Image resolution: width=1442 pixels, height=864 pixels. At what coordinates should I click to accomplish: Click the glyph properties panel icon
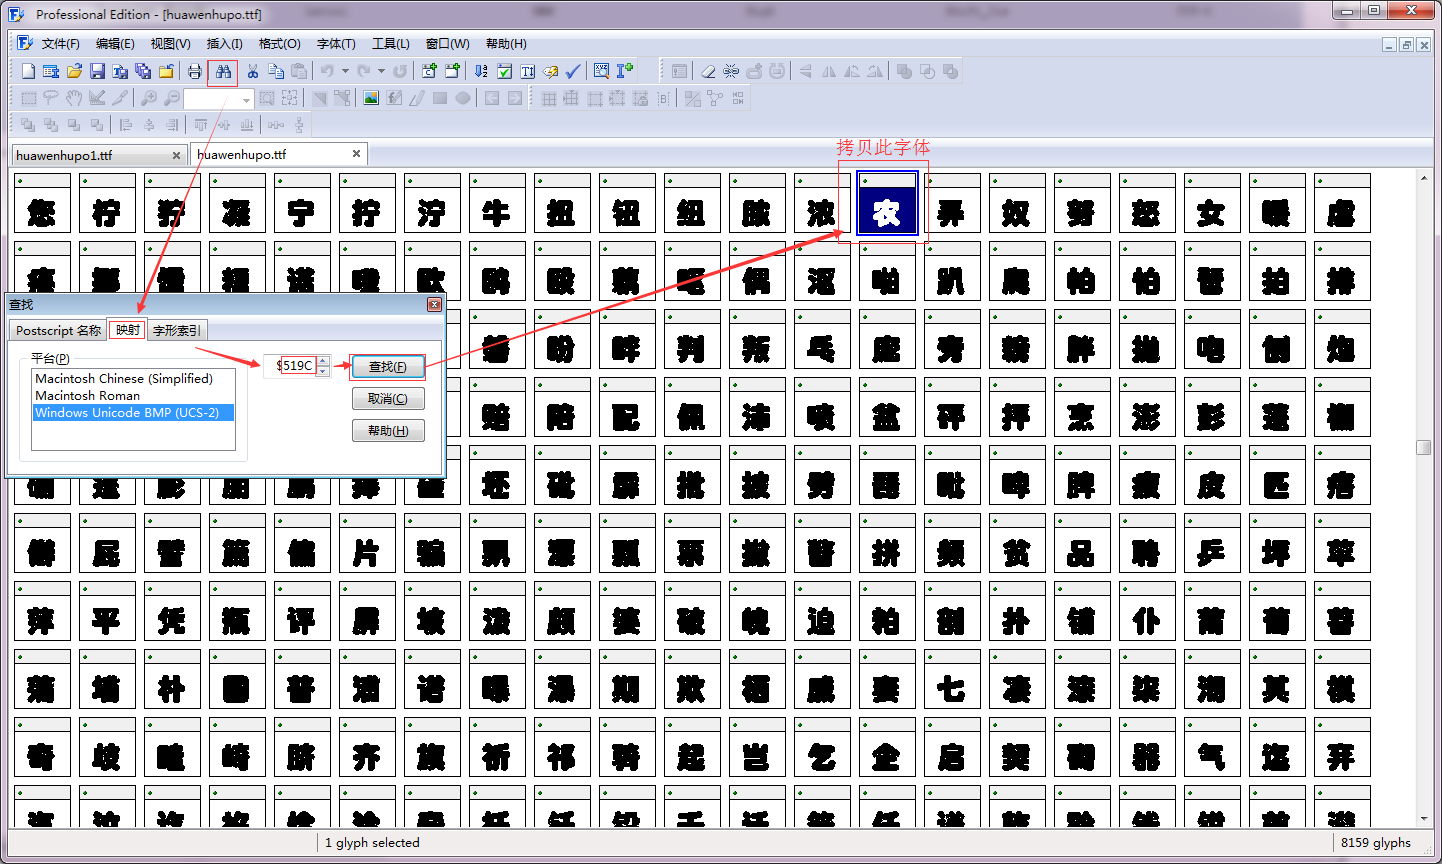680,71
